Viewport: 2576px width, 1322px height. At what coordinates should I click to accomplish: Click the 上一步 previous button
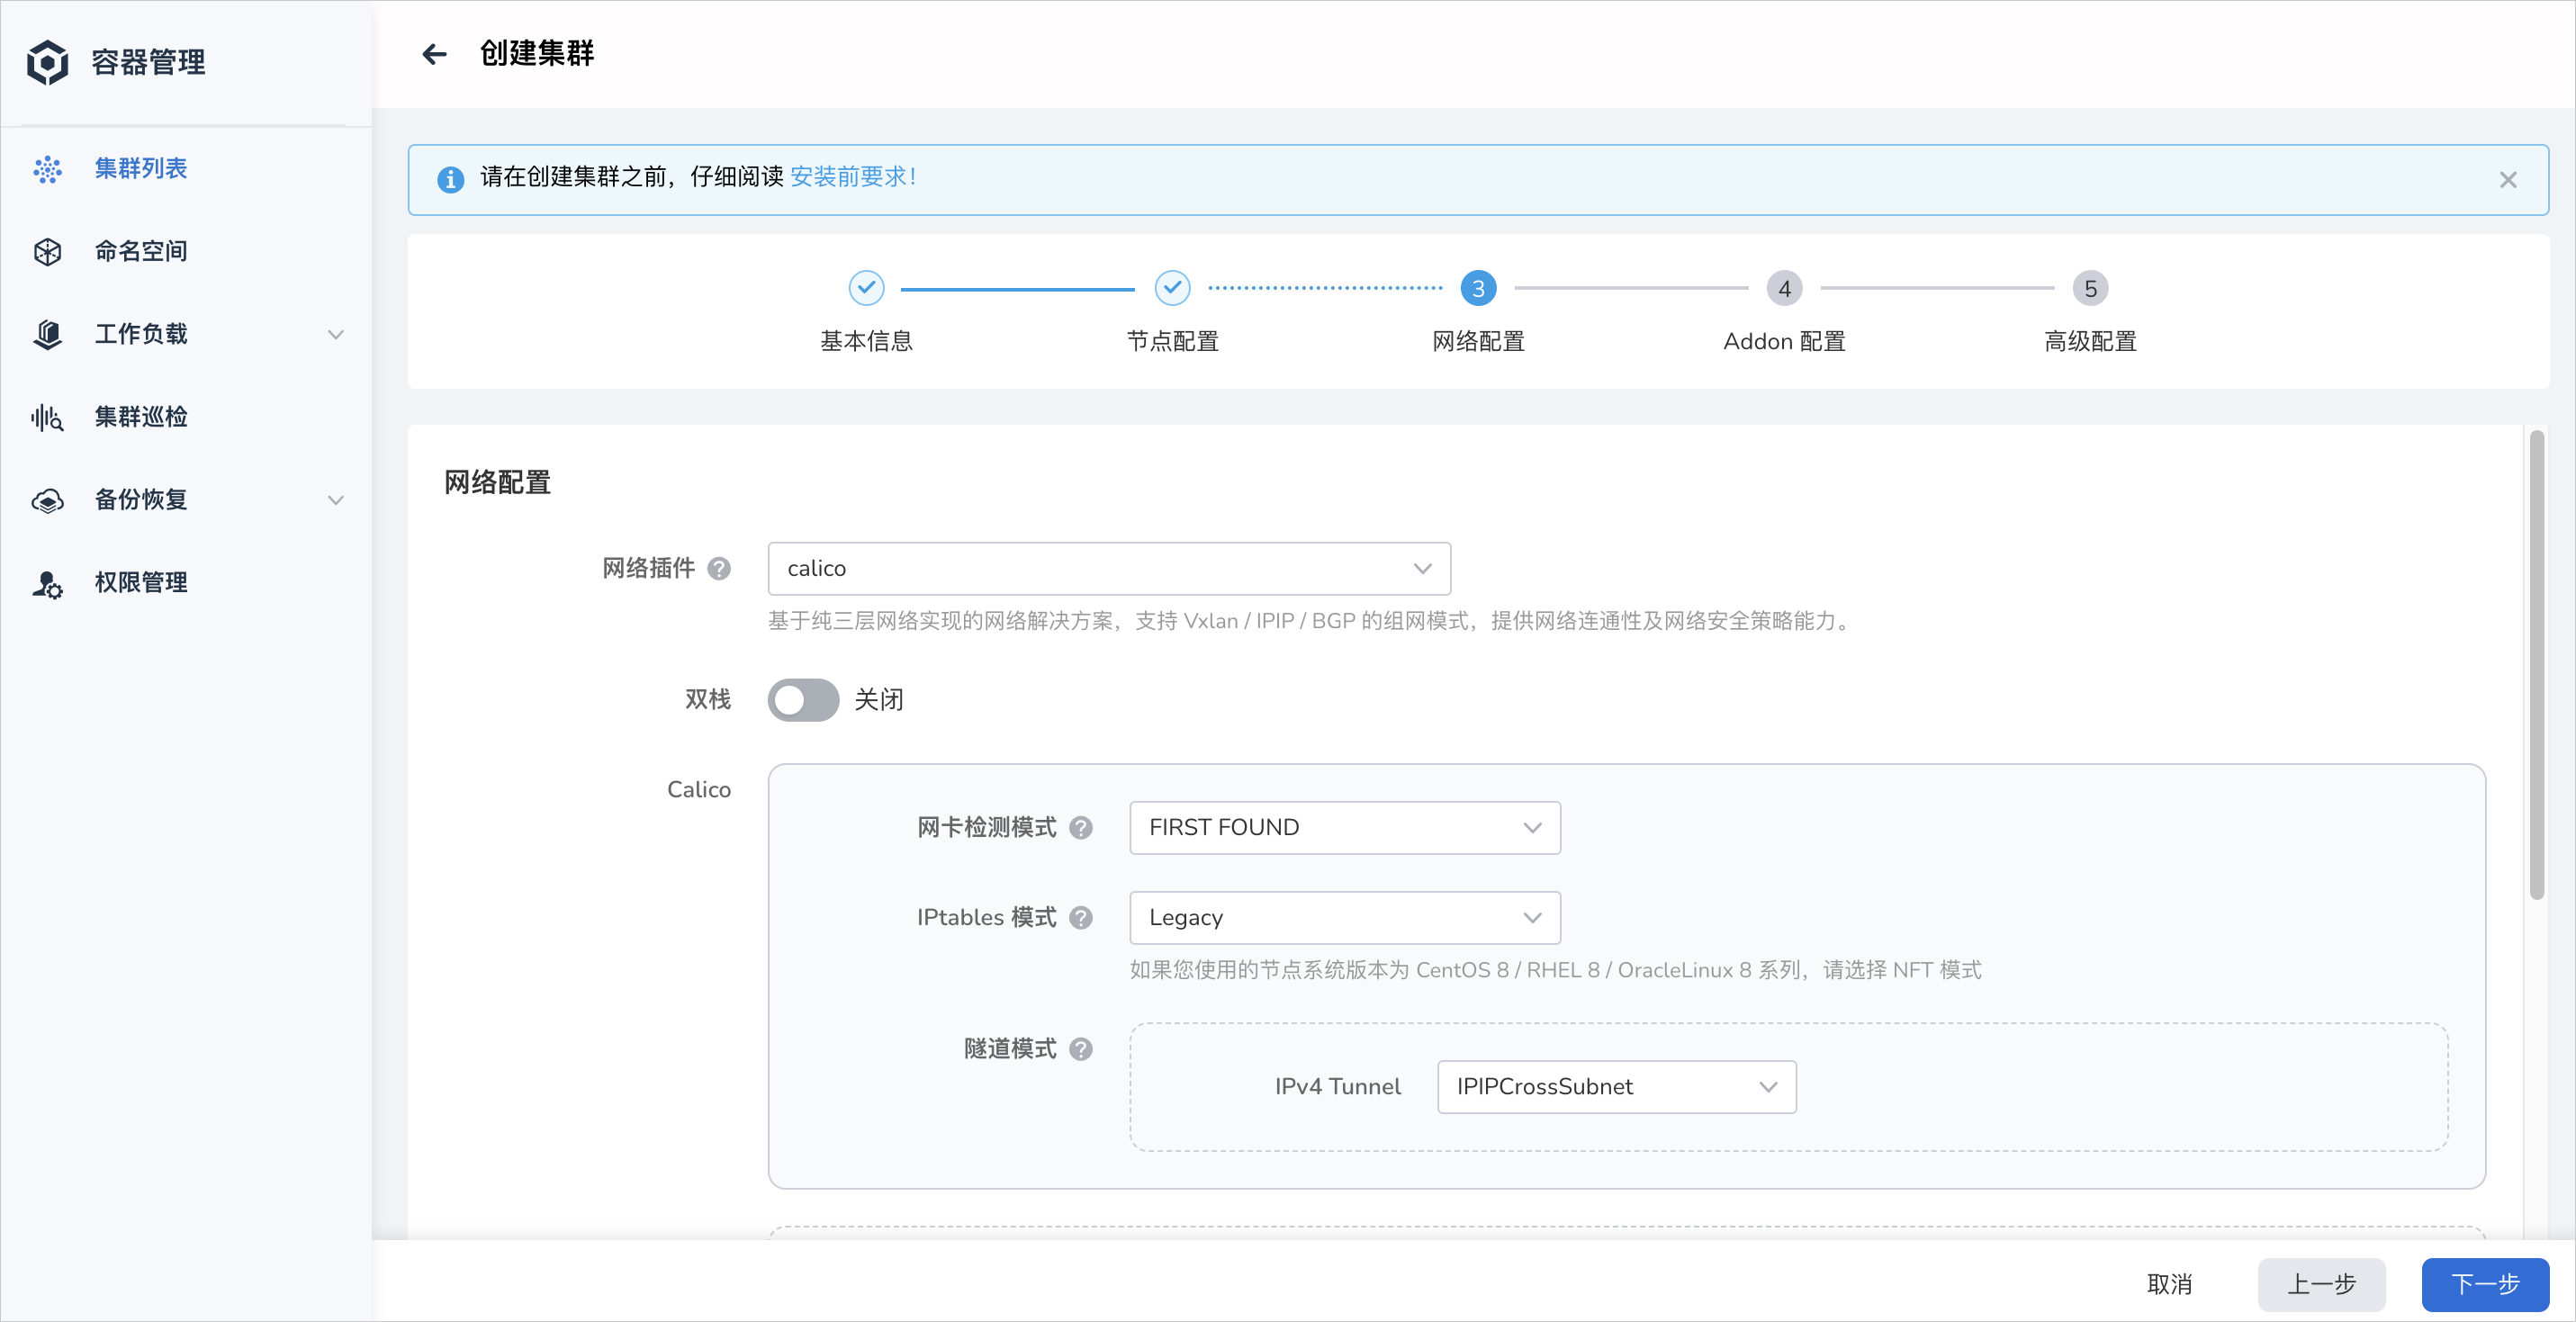pos(2321,1284)
